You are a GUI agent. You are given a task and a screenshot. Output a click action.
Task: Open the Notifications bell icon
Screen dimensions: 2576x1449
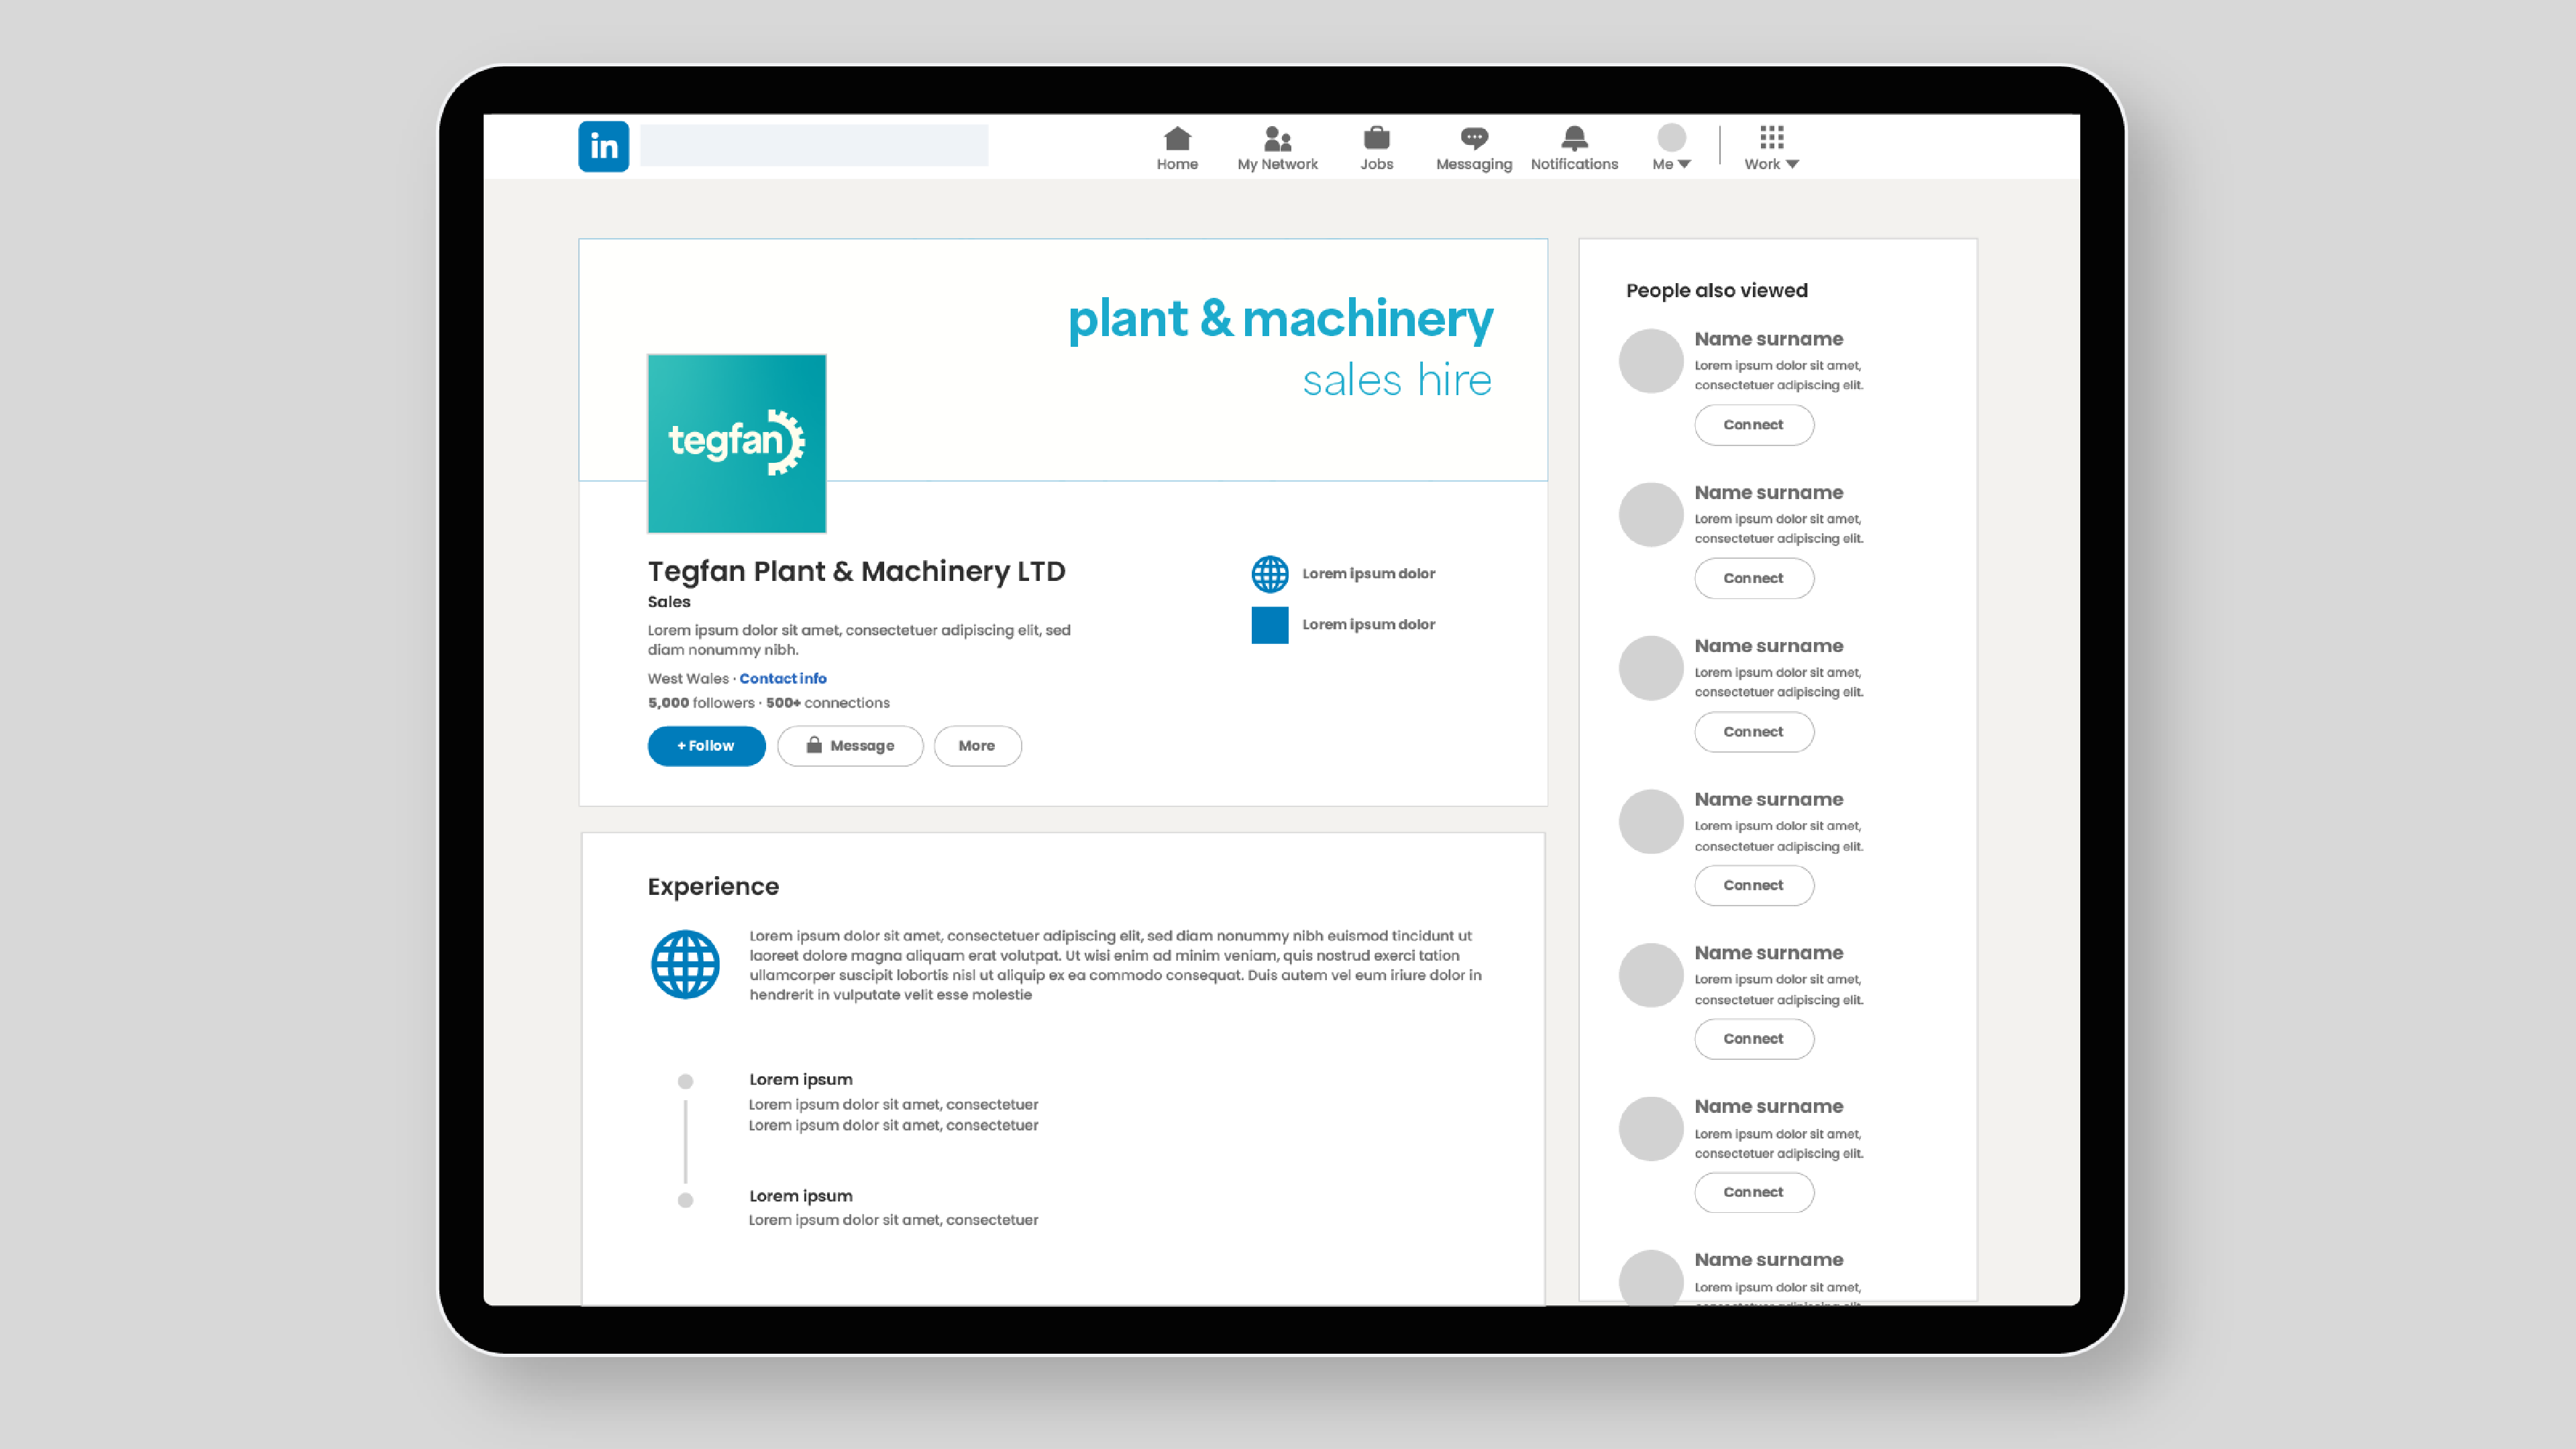[1574, 138]
